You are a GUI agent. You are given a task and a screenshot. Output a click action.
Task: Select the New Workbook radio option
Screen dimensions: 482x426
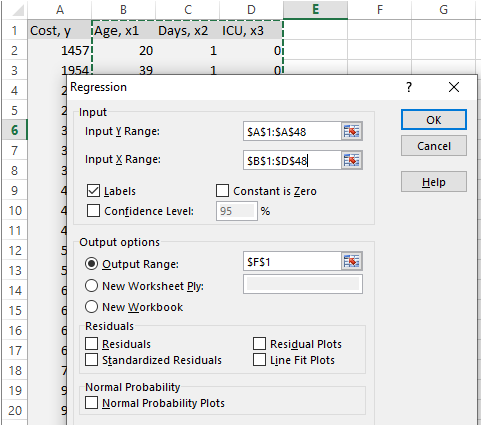pos(91,307)
